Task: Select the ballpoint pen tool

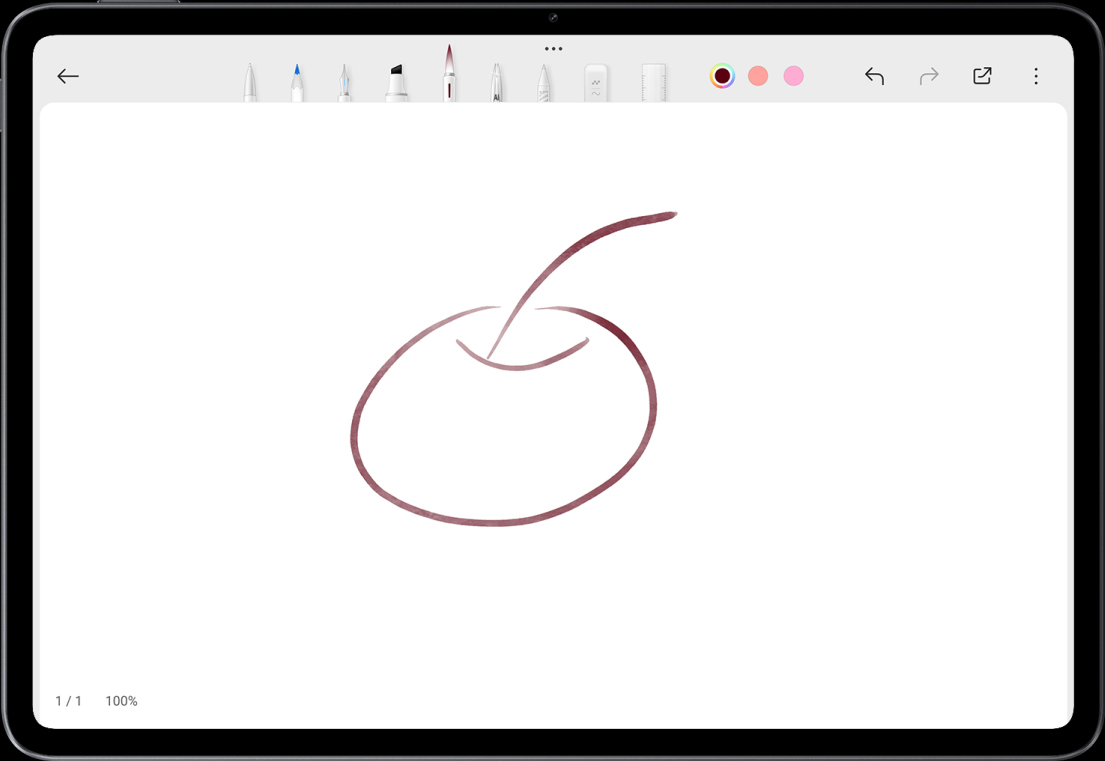Action: (250, 82)
